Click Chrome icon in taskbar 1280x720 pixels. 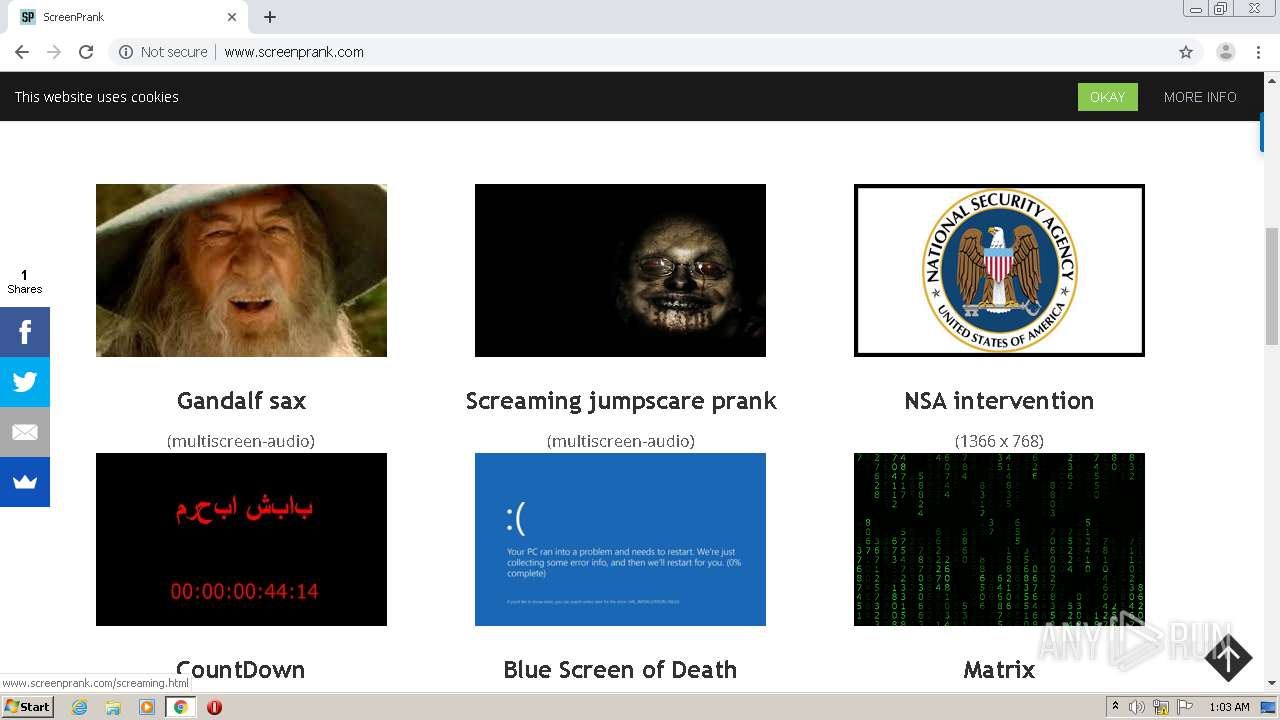(181, 707)
